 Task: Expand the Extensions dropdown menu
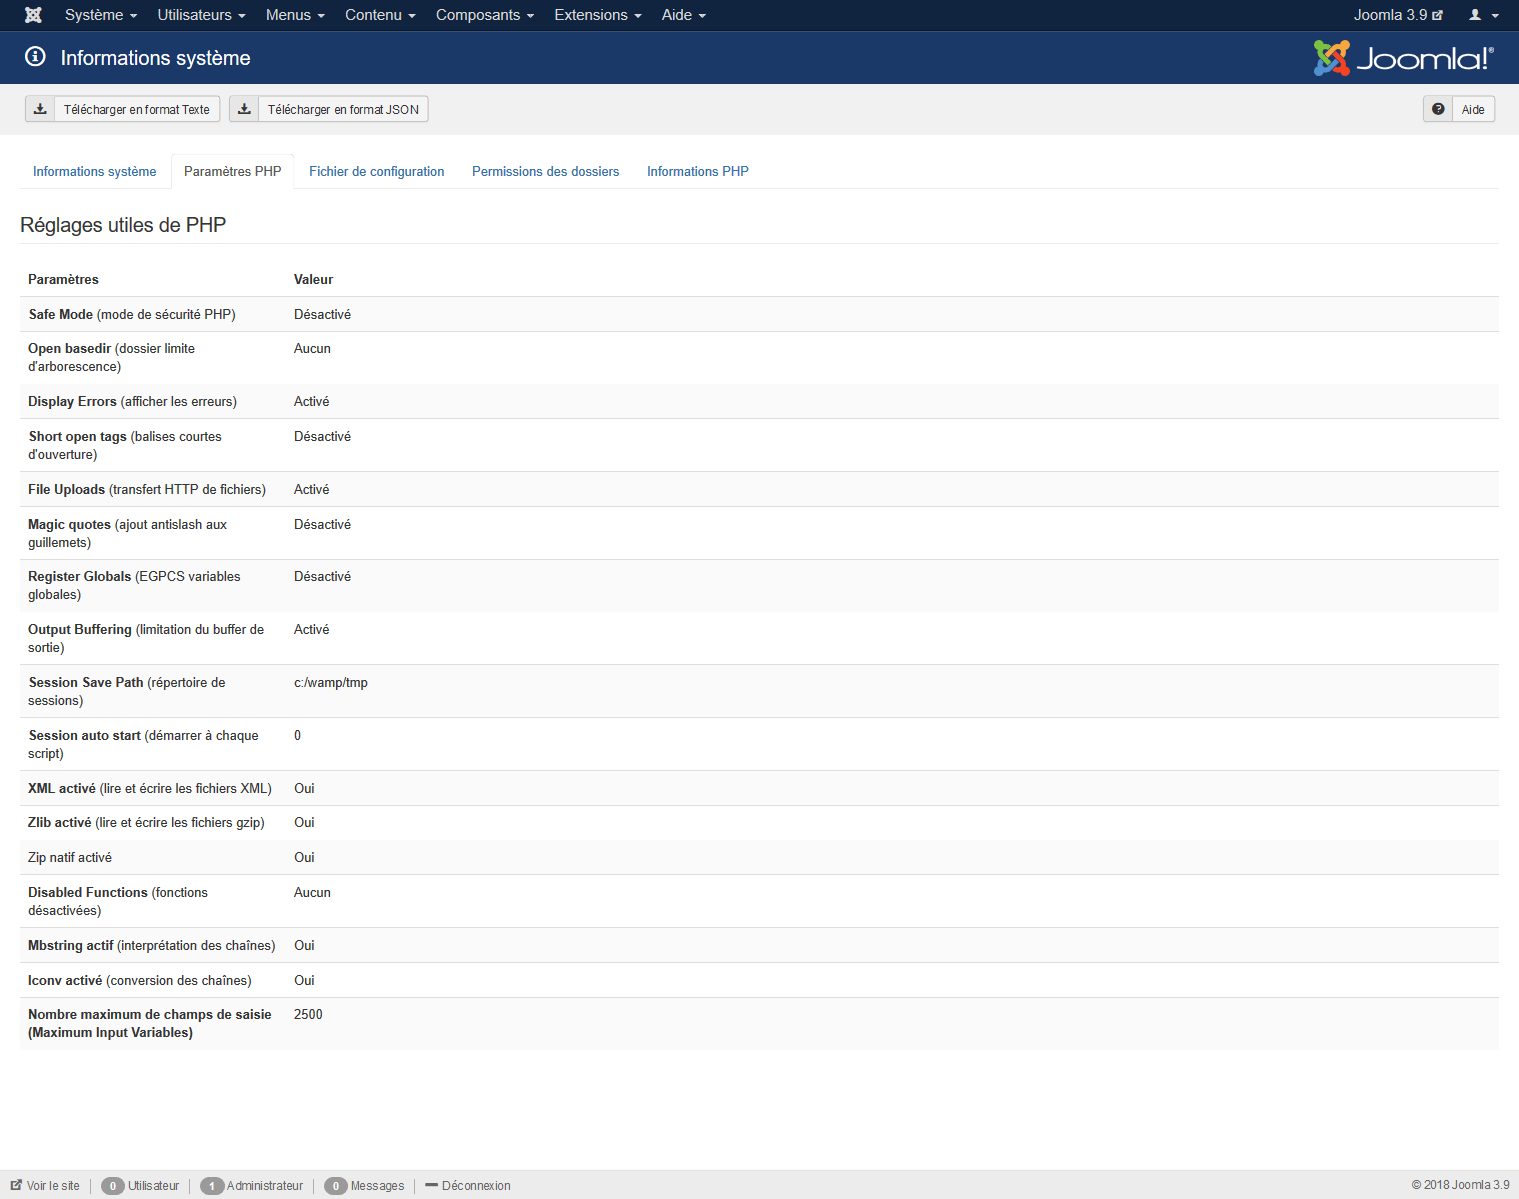[x=598, y=15]
